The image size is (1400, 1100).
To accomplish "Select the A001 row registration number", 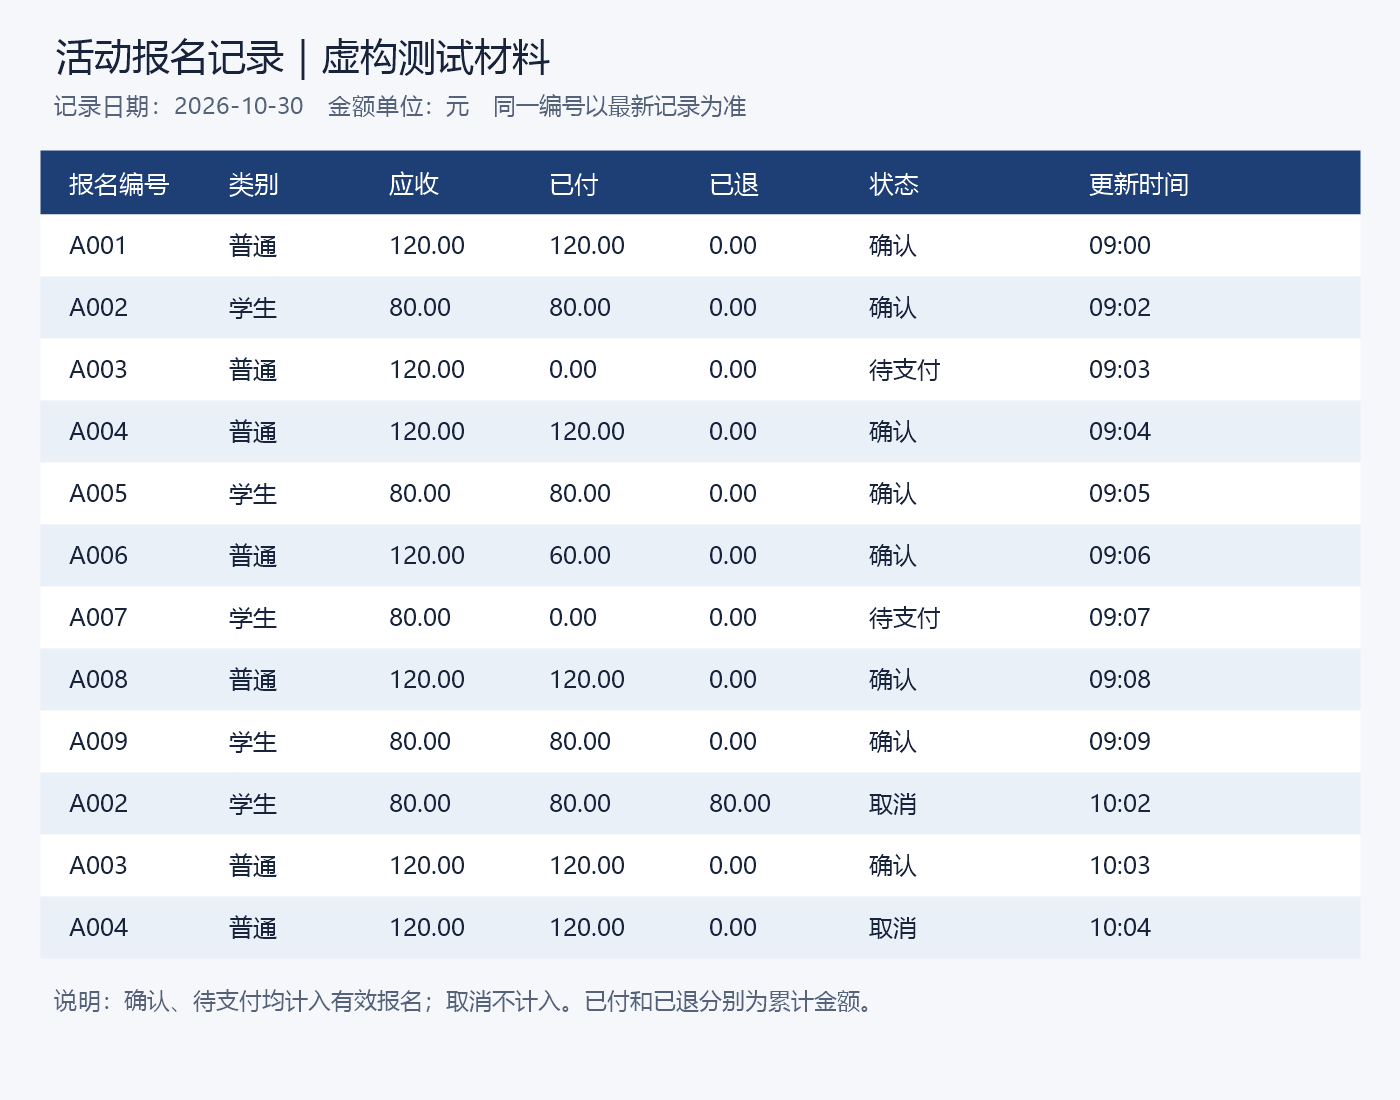I will coord(98,246).
